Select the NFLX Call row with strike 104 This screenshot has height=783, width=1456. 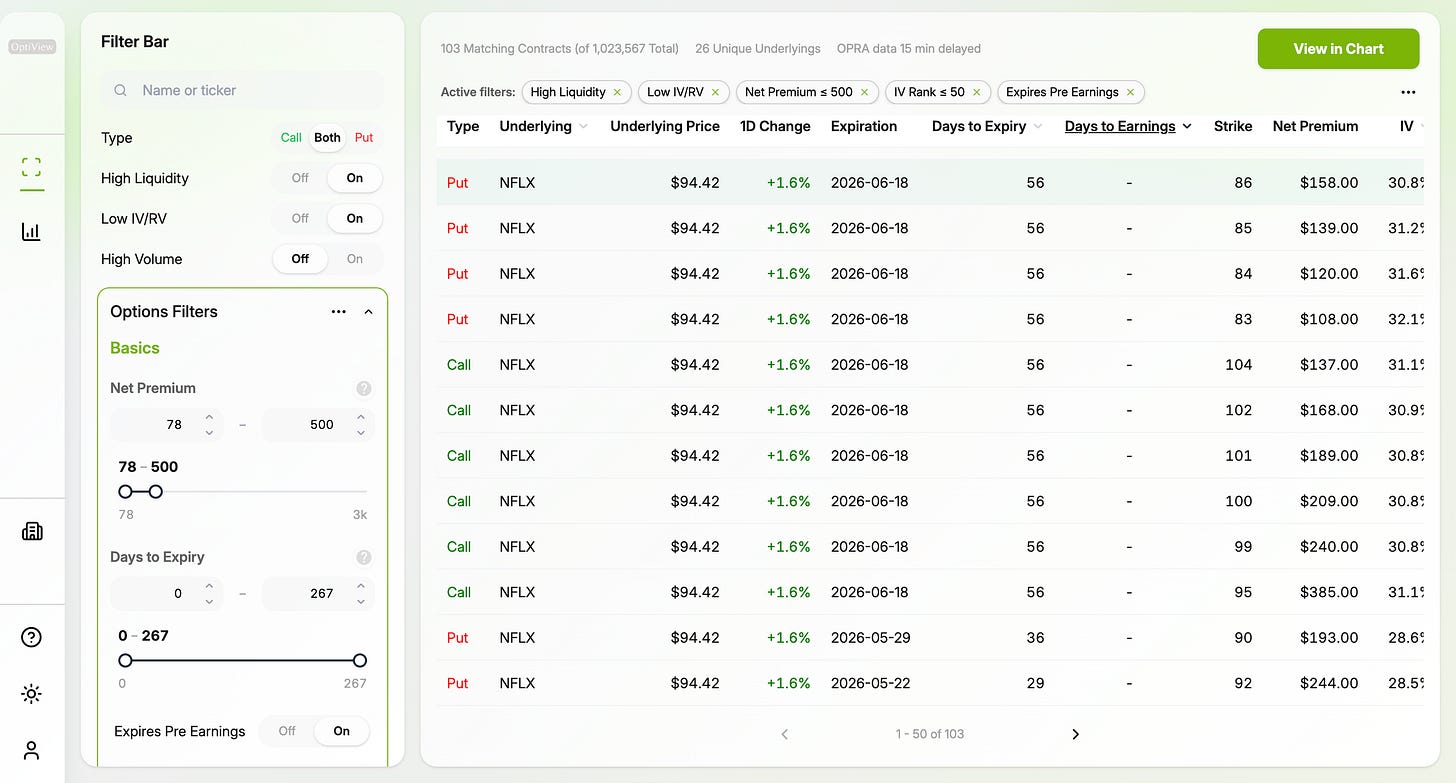930,365
